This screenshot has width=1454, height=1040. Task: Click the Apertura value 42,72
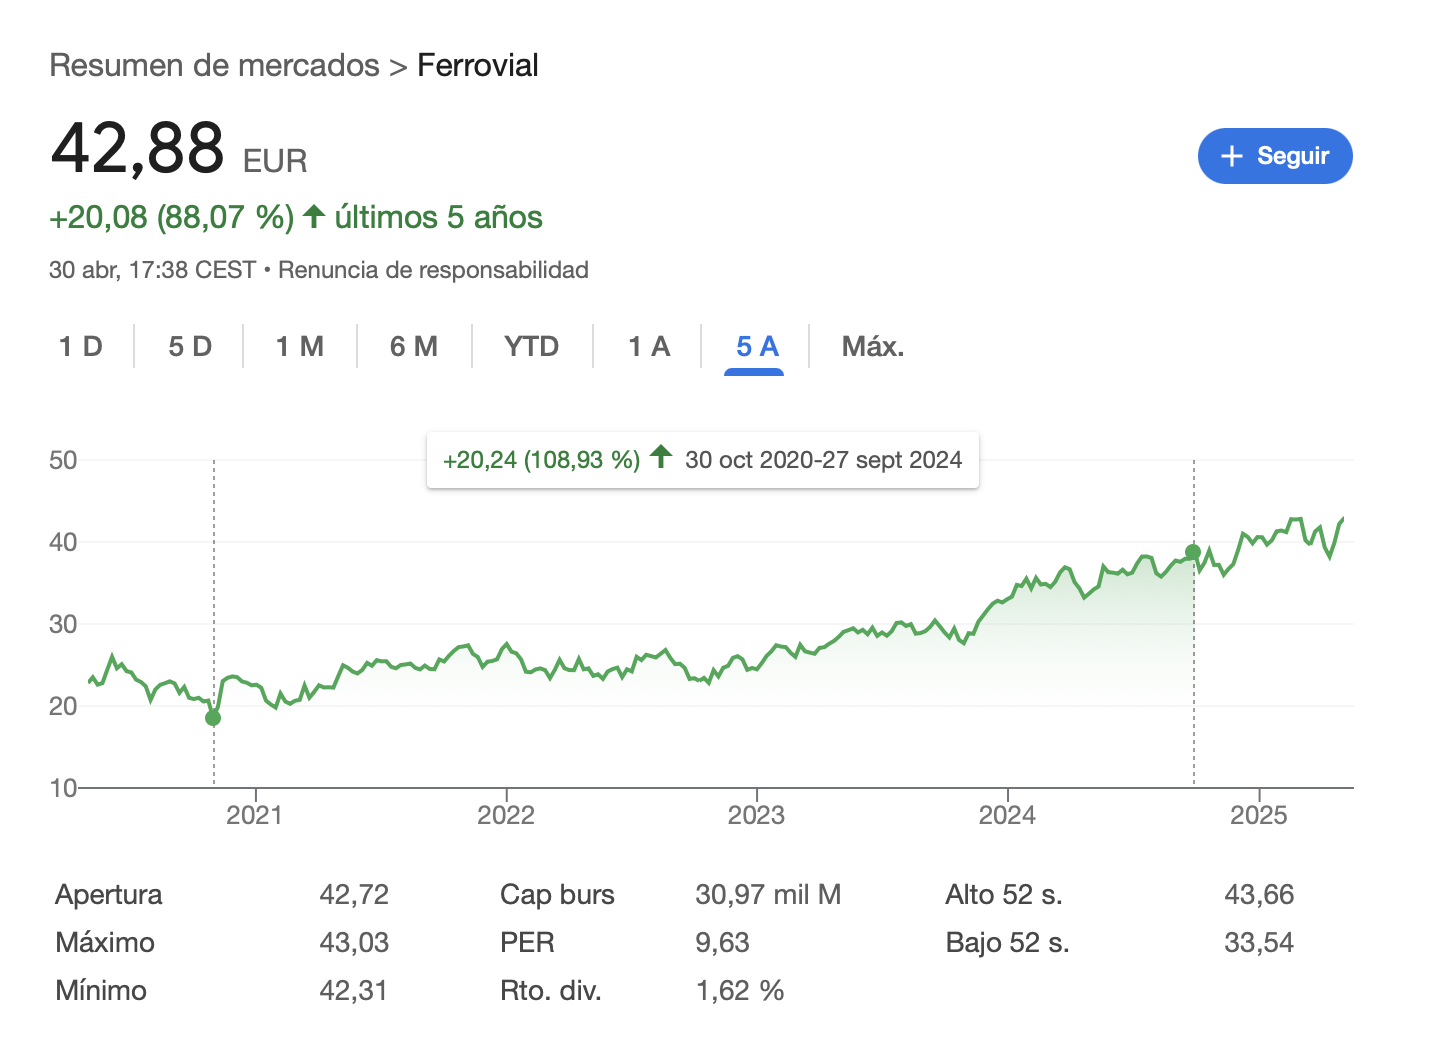click(x=354, y=894)
